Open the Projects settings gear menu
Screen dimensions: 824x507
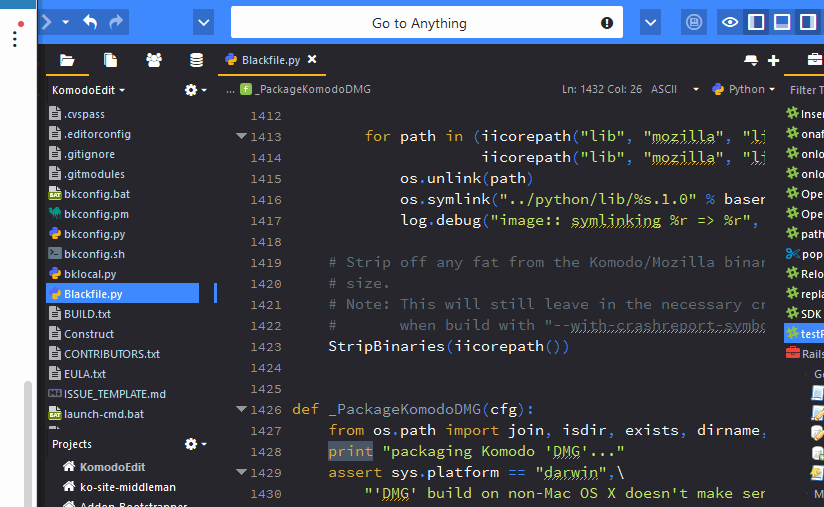[x=195, y=444]
